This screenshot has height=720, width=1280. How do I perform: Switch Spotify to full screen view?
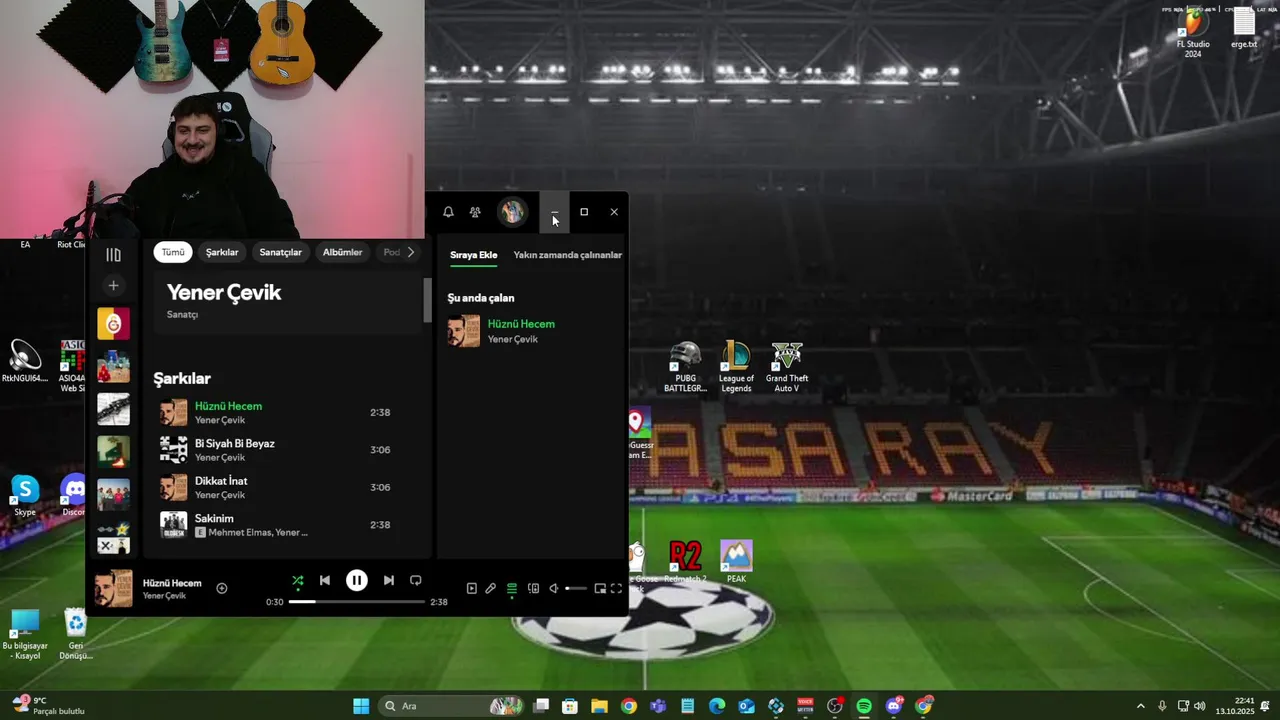click(616, 588)
